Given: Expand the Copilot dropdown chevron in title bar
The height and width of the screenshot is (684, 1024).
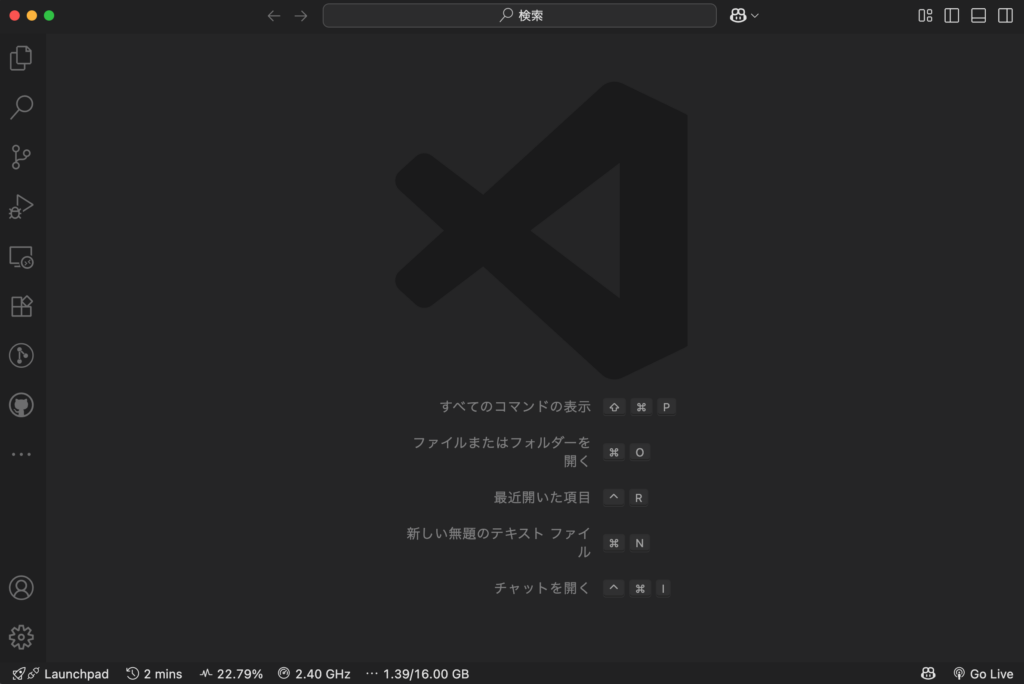Looking at the screenshot, I should click(755, 16).
